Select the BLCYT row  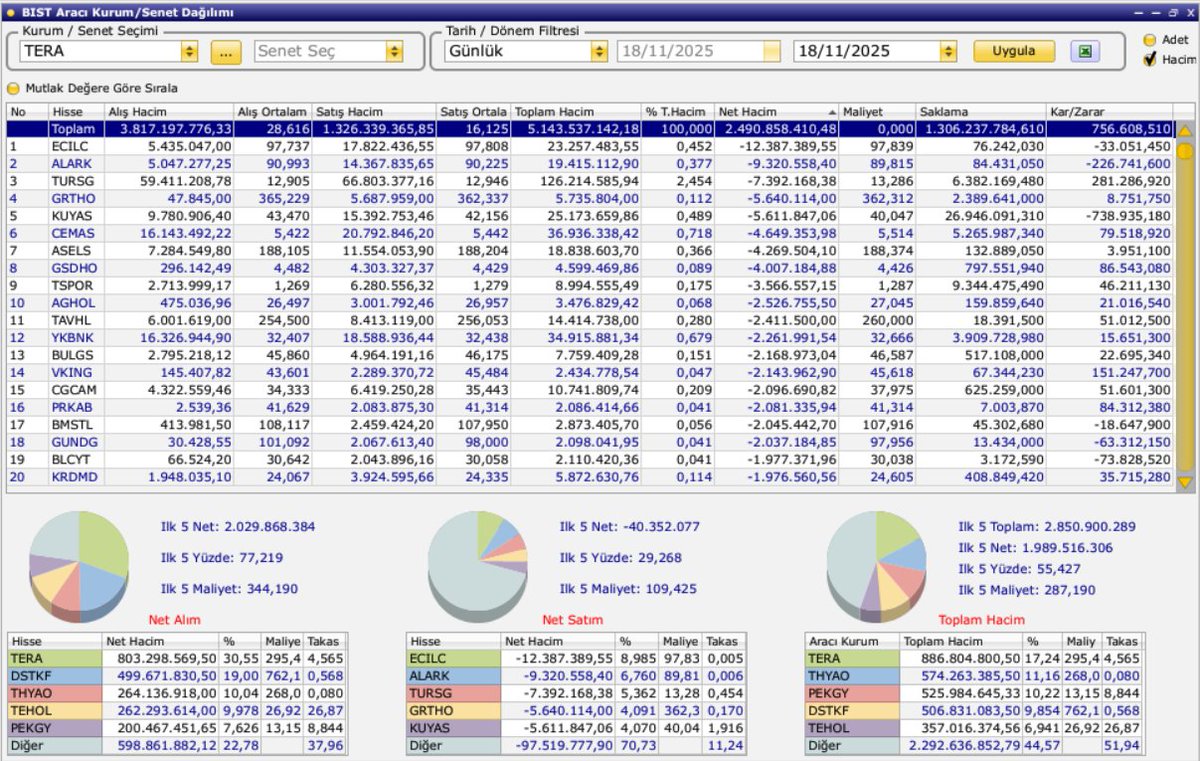590,459
